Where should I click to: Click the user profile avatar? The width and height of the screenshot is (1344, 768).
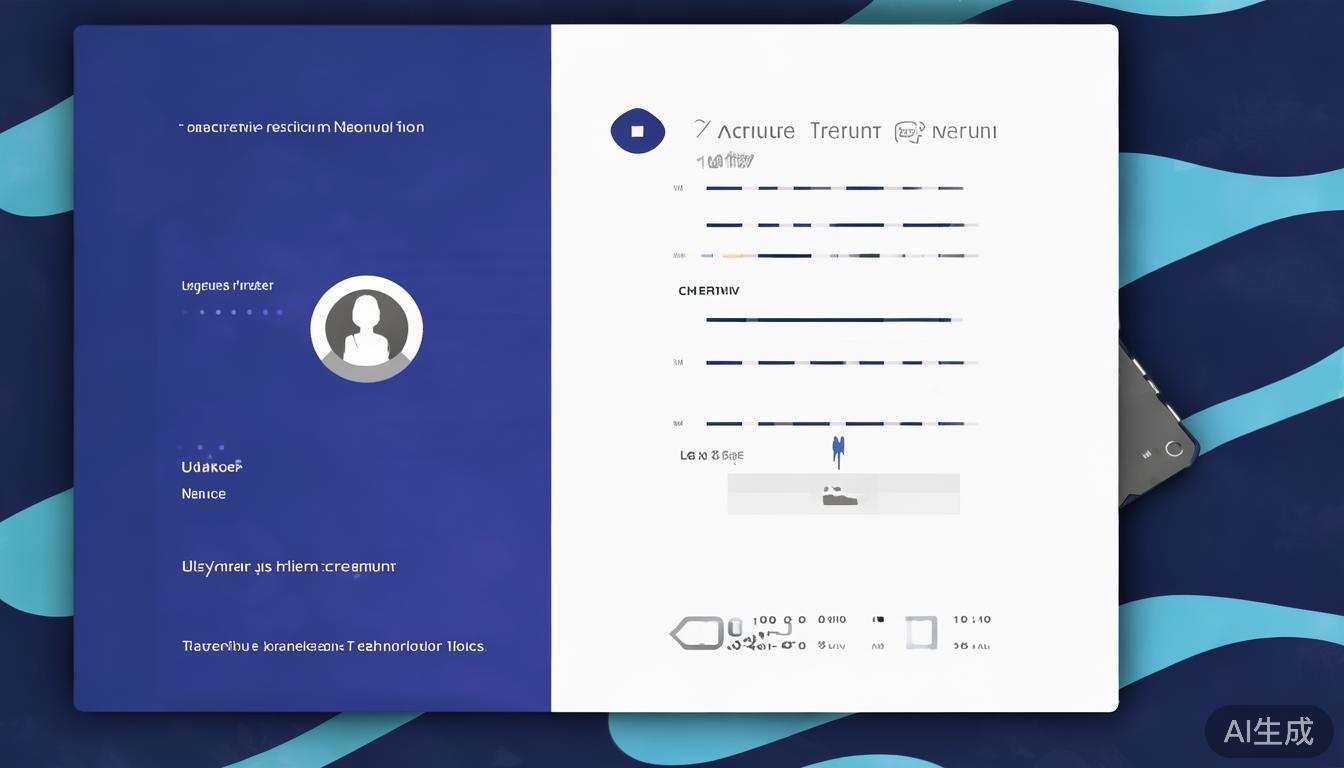click(x=366, y=329)
